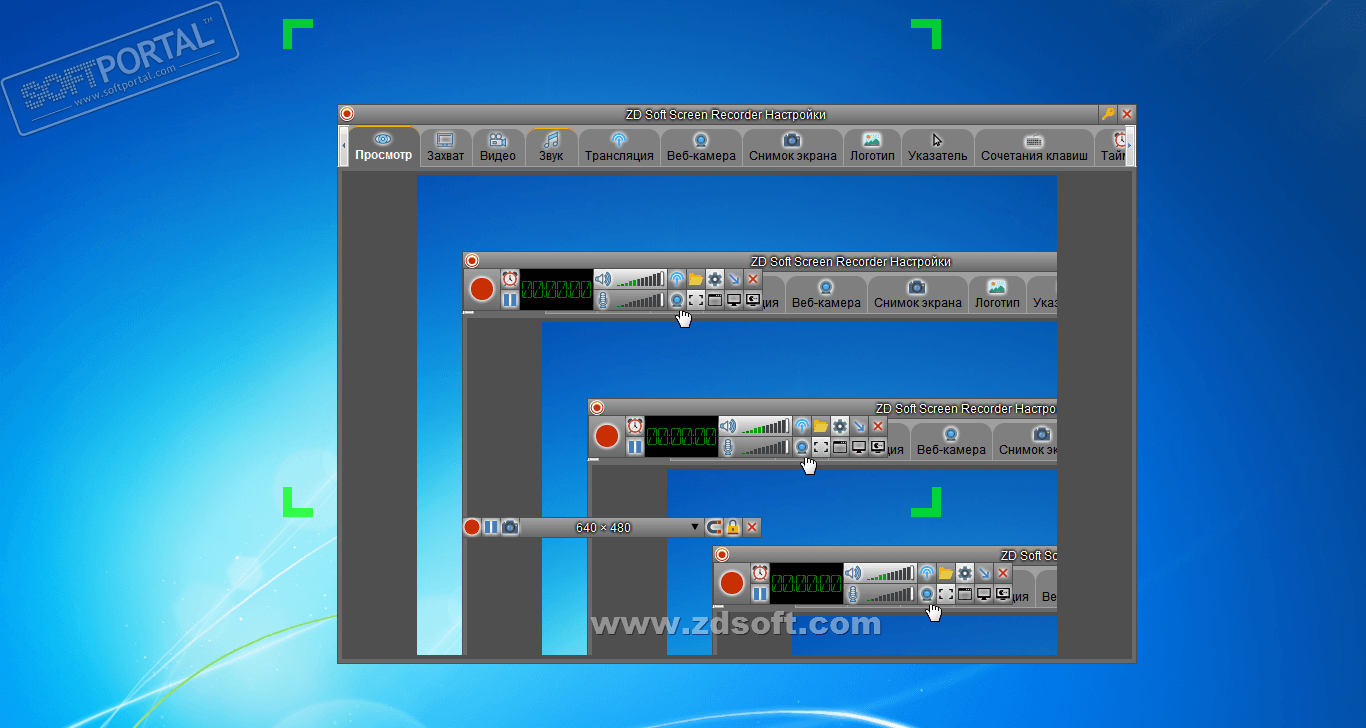Click the key license icon in settings title bar
This screenshot has height=728, width=1366.
pyautogui.click(x=1108, y=114)
